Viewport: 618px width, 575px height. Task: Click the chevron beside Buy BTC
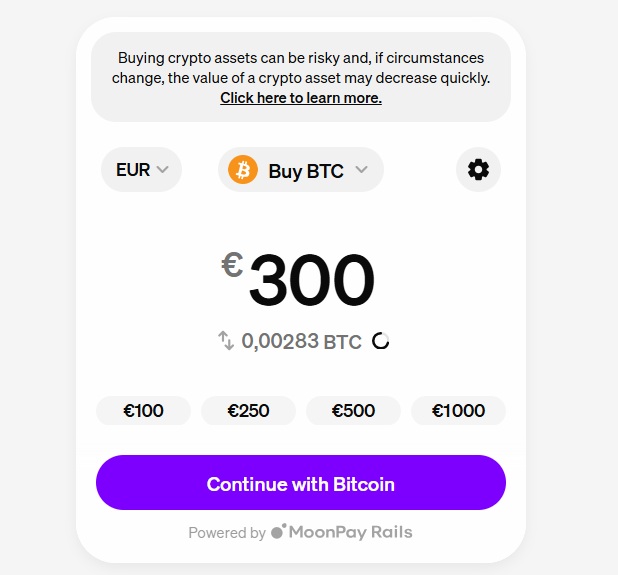tap(362, 170)
